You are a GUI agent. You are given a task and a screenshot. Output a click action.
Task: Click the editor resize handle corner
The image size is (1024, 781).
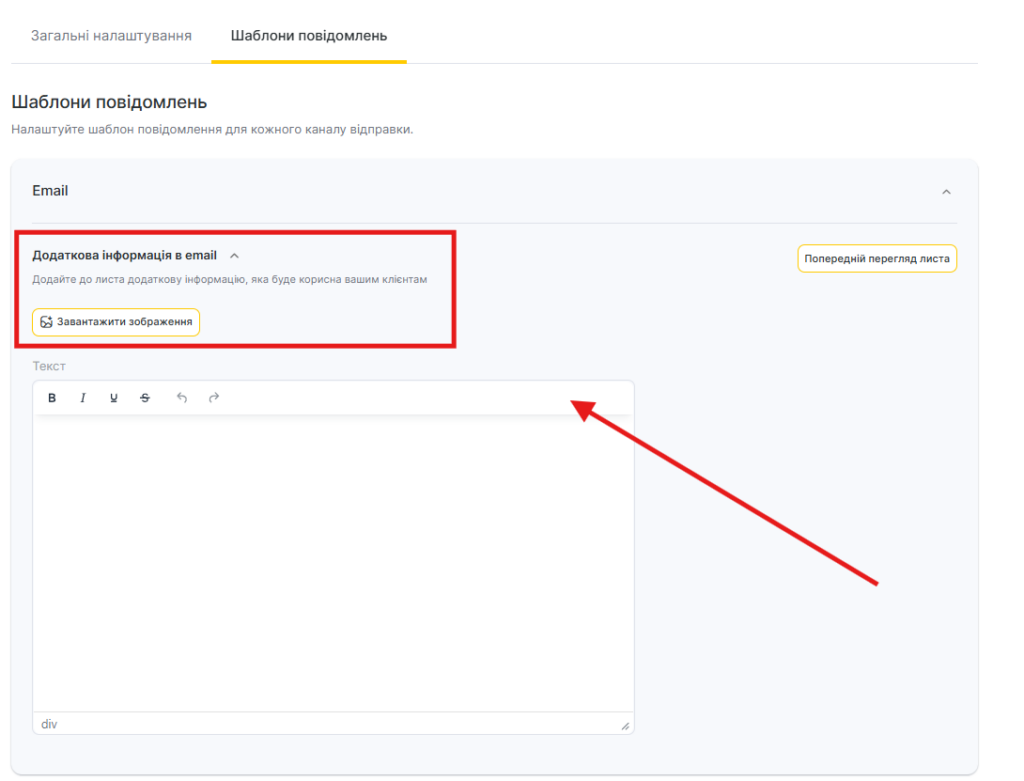pos(625,726)
